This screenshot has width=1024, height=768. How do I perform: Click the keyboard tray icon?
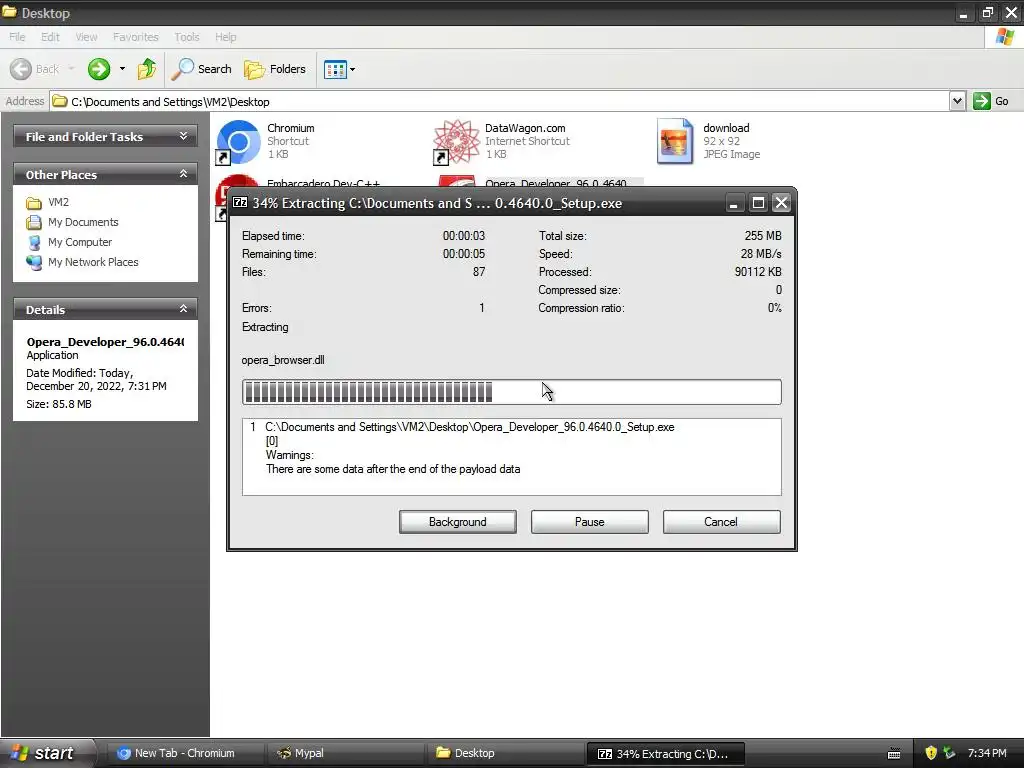point(894,754)
